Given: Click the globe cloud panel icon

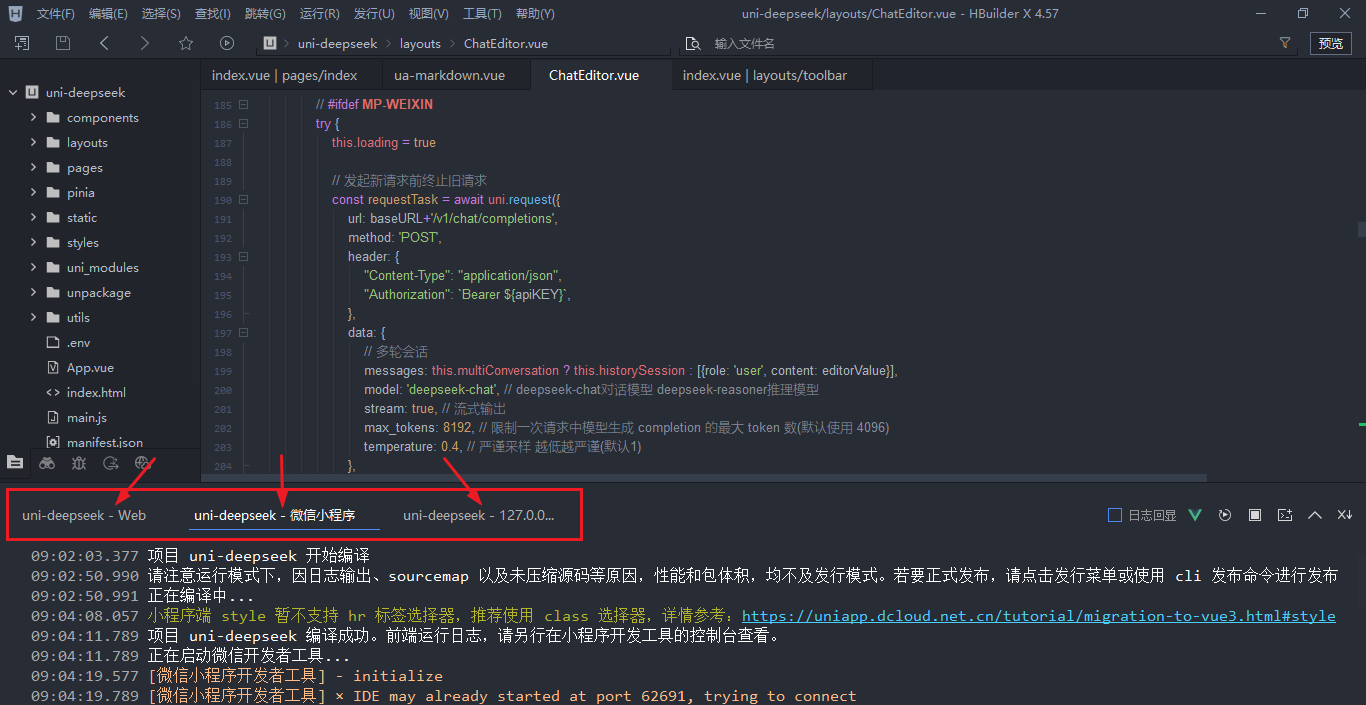Looking at the screenshot, I should tap(143, 462).
